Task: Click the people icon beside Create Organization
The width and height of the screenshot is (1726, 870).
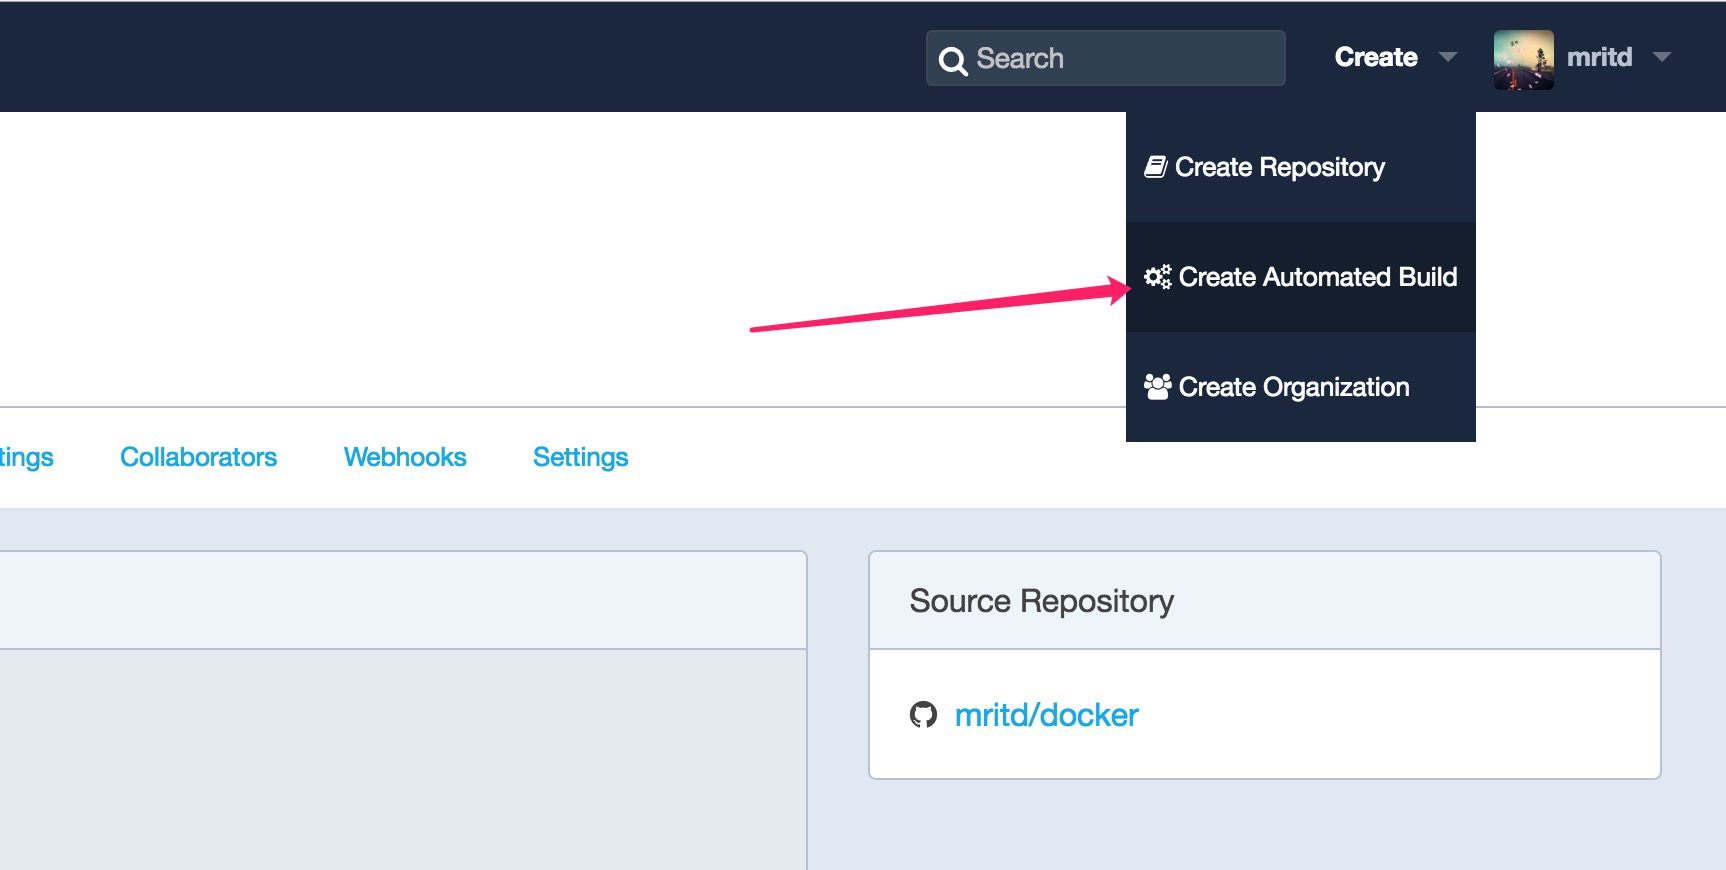Action: tap(1158, 387)
